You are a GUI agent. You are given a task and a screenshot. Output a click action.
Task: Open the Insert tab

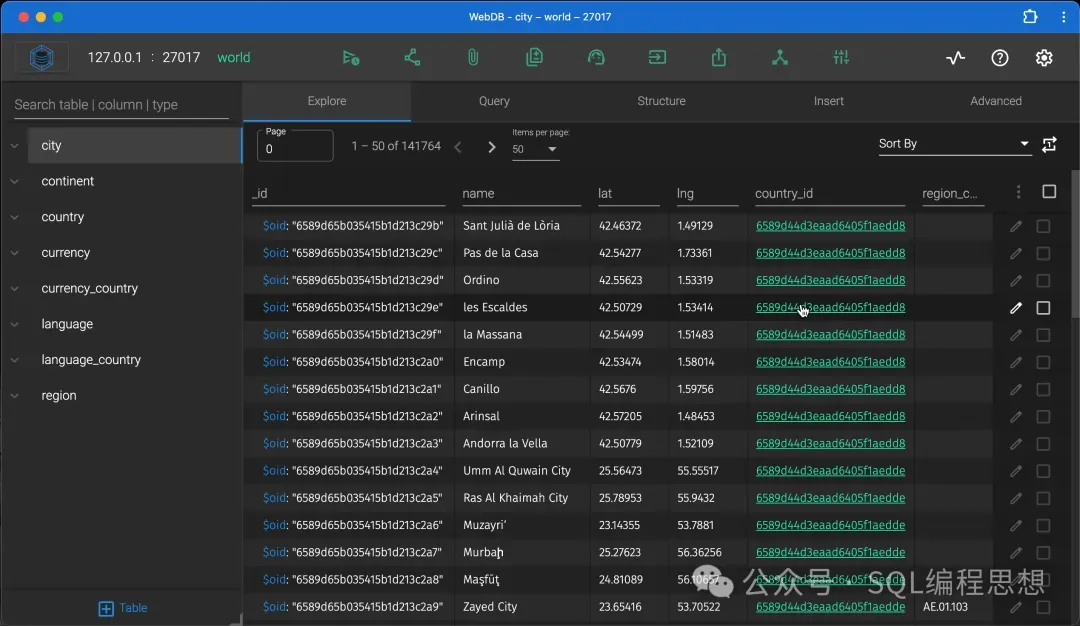[829, 101]
